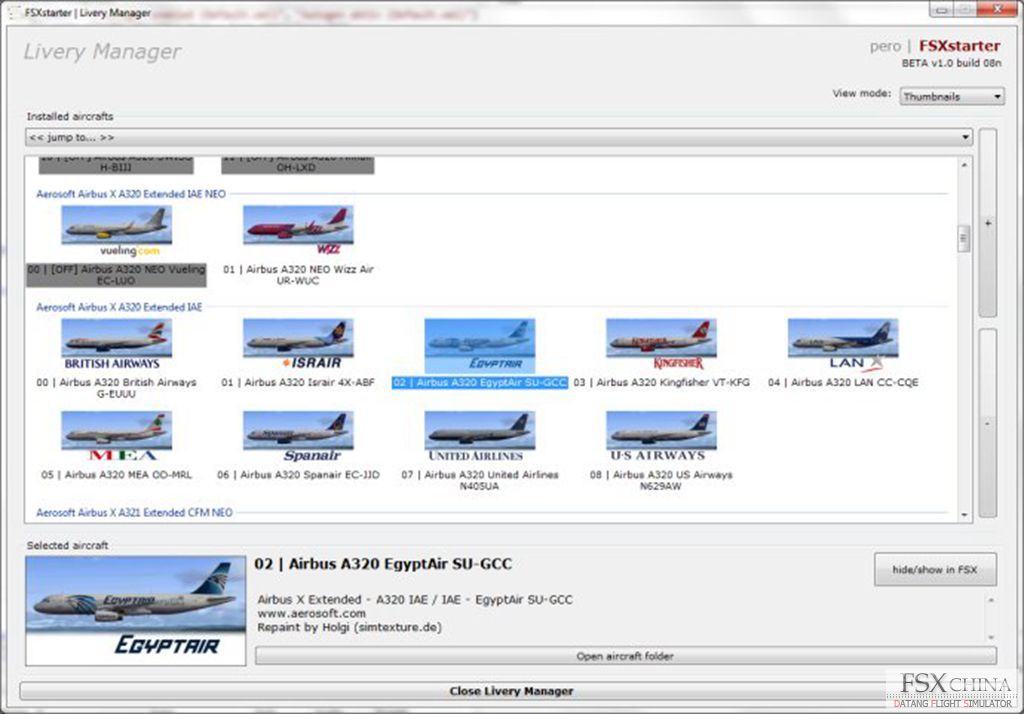Click the 'Close Livery Manager' button
The image size is (1024, 714).
pos(511,691)
